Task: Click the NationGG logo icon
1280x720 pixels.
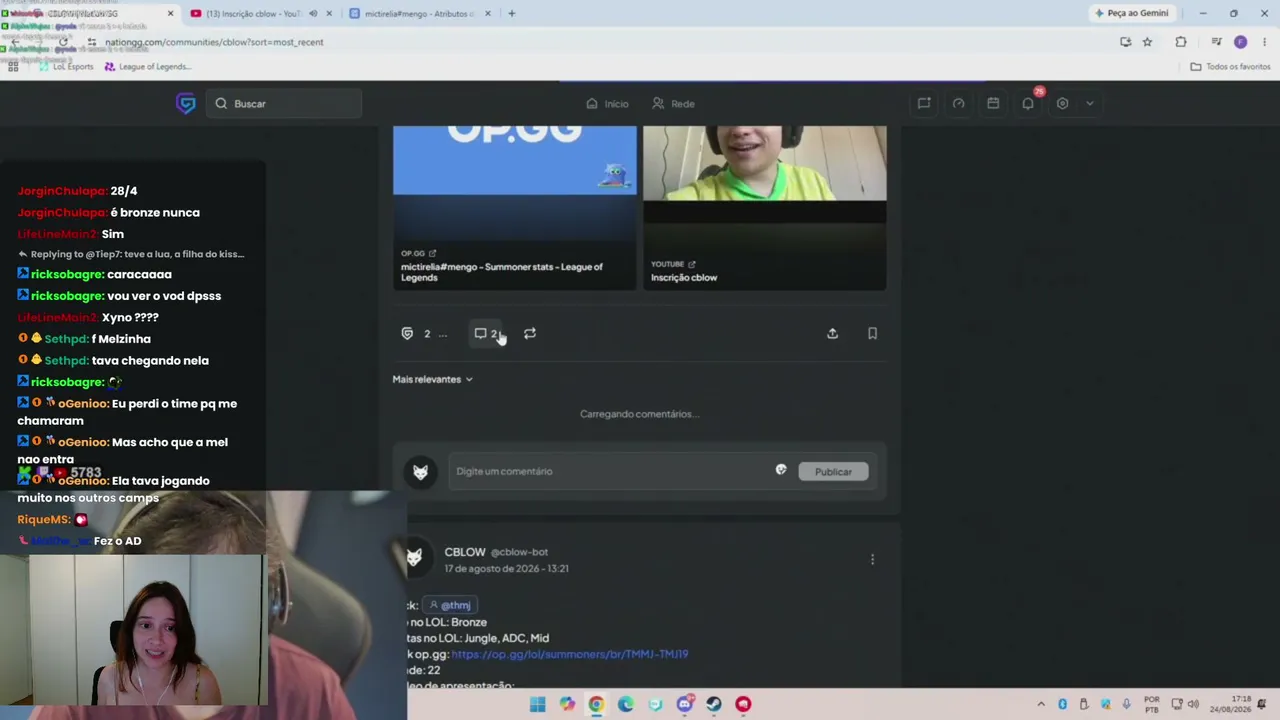Action: point(186,103)
